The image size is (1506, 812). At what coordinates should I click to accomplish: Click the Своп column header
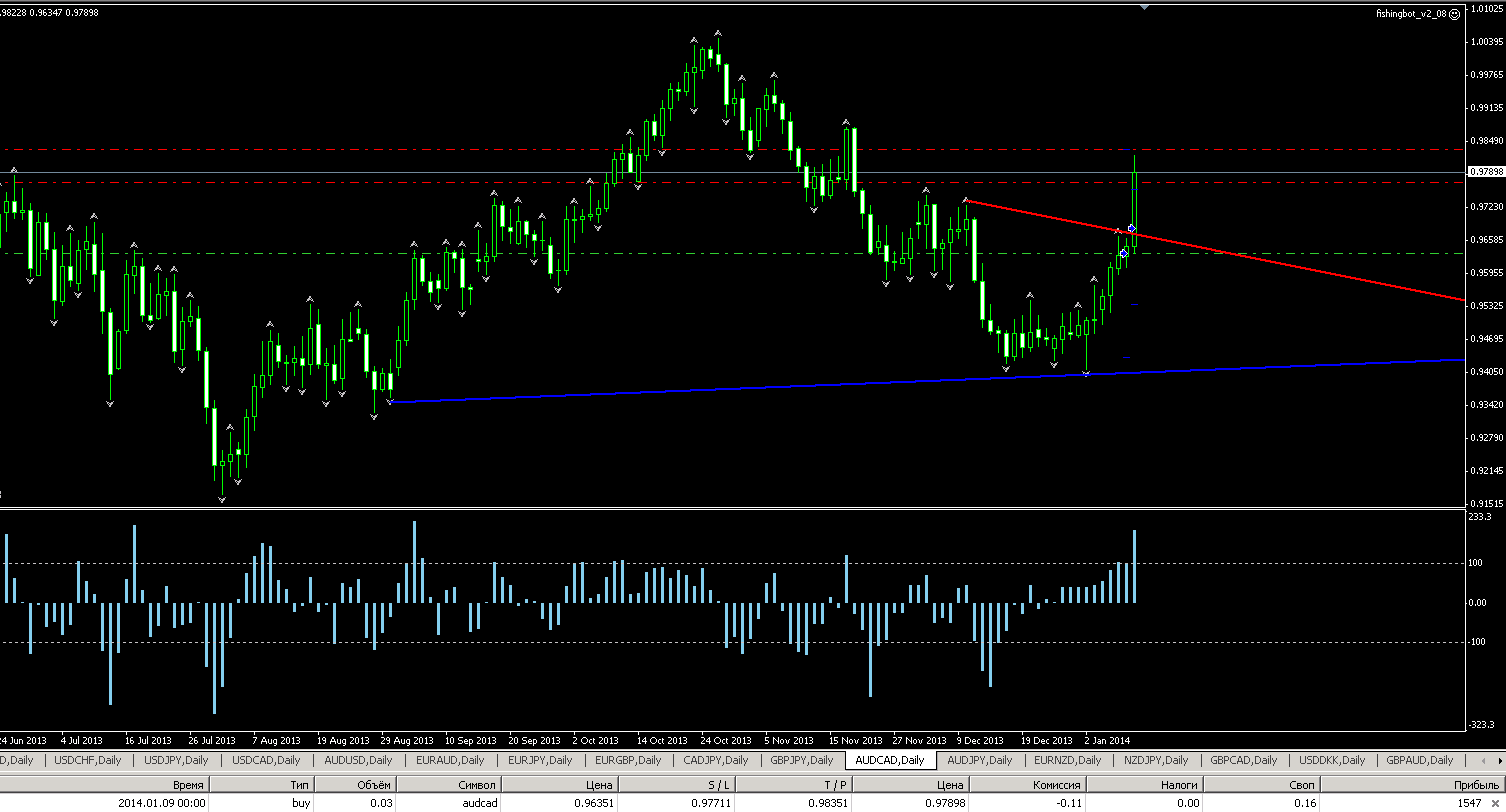click(1263, 786)
